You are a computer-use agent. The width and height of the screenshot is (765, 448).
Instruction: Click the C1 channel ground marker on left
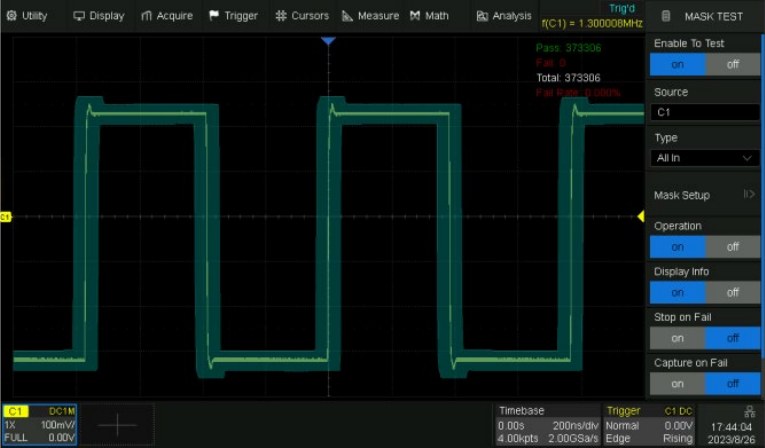[x=5, y=217]
